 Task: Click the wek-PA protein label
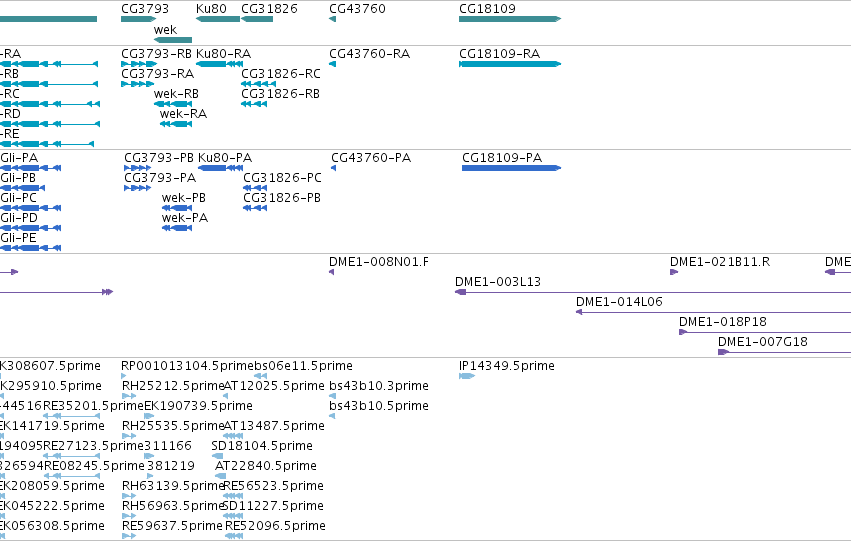[185, 218]
